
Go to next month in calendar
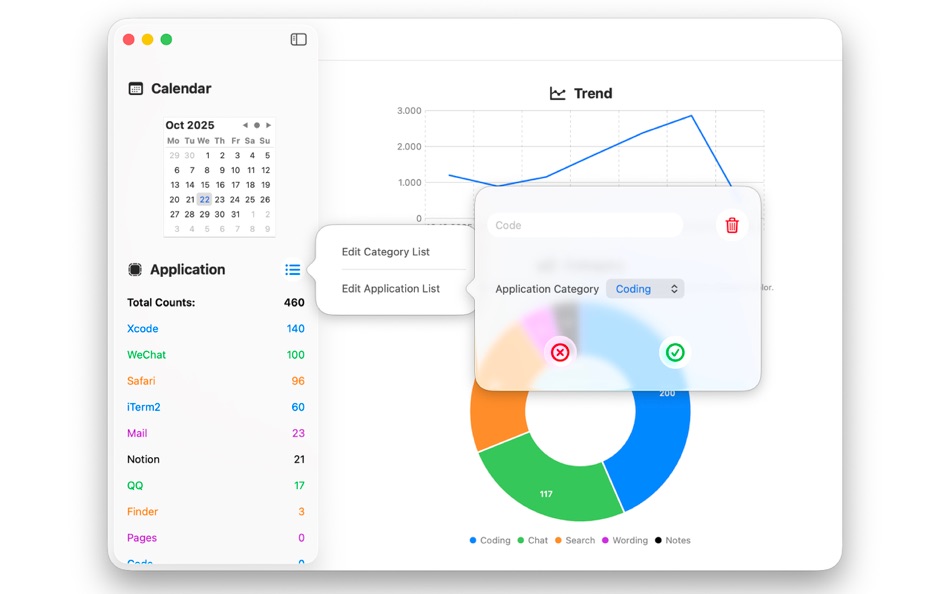pyautogui.click(x=268, y=125)
